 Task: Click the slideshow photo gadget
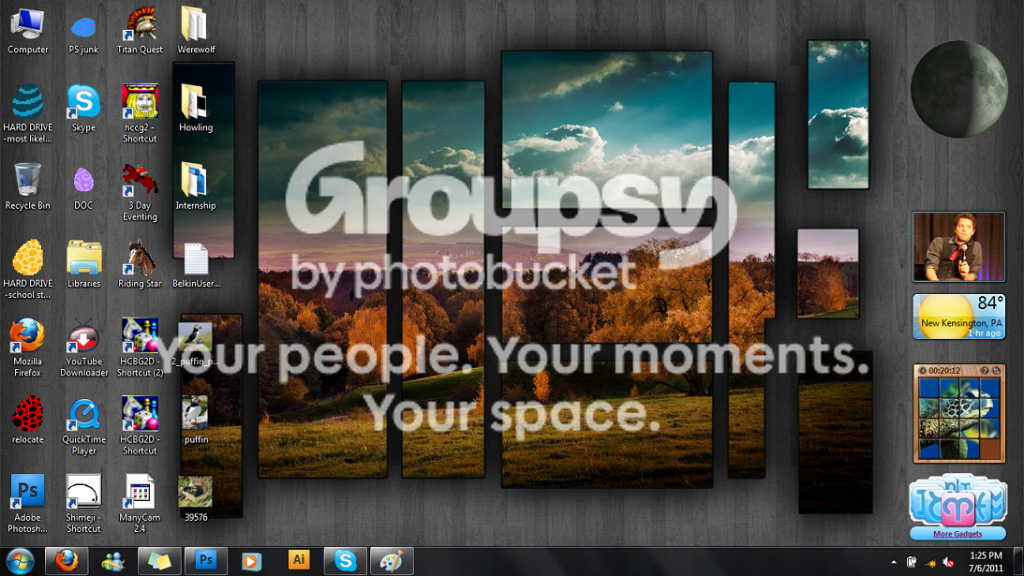(959, 247)
